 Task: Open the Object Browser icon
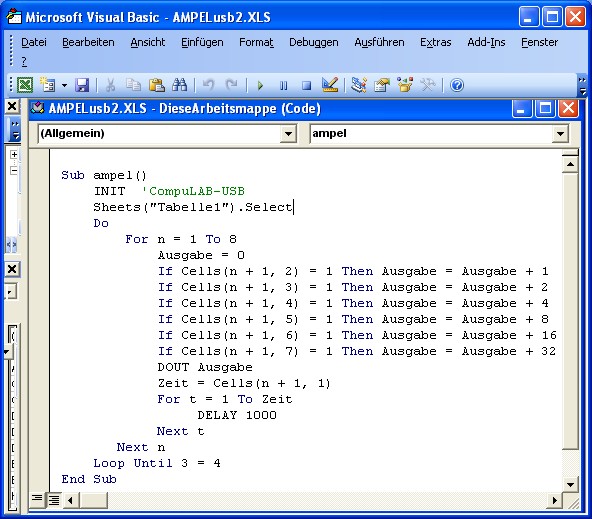[405, 85]
